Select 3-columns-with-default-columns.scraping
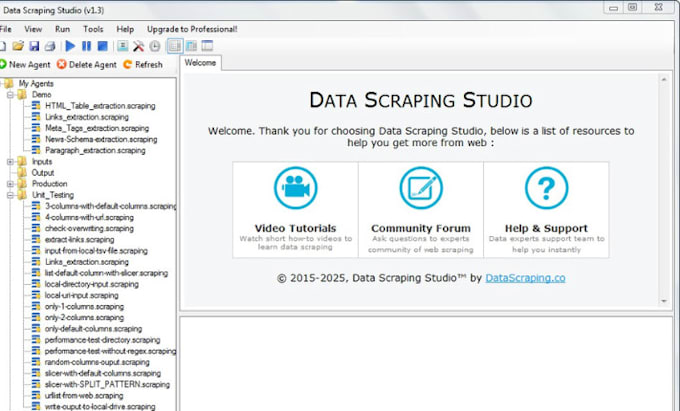Viewport: 680px width, 411px height. (111, 206)
